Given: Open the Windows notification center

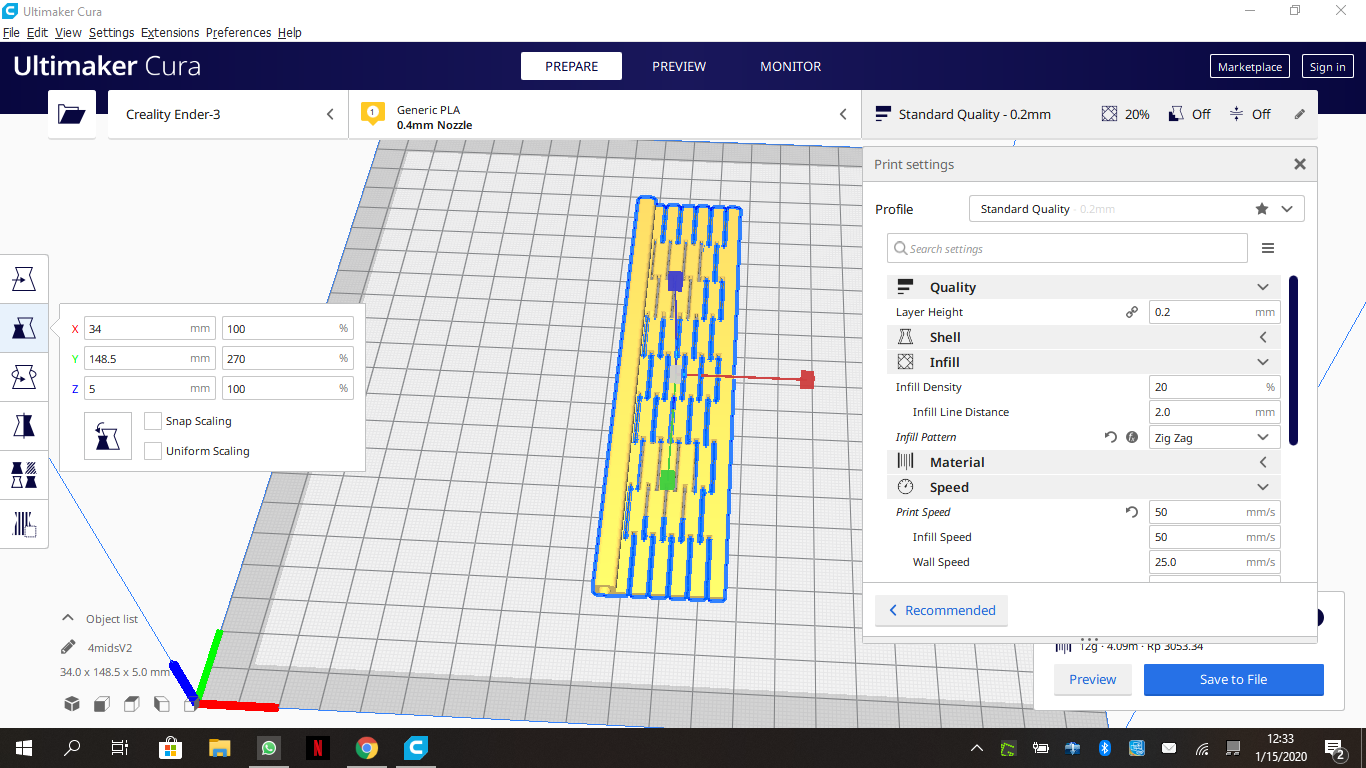Looking at the screenshot, I should point(1334,747).
